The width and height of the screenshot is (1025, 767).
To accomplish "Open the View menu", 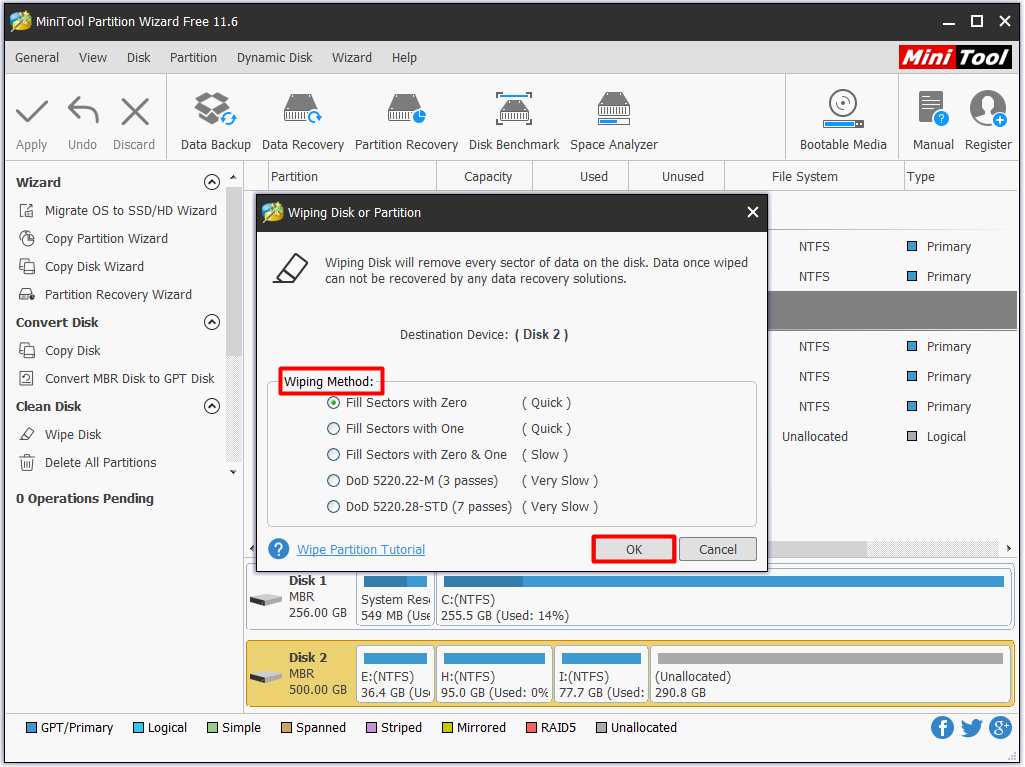I will [93, 58].
